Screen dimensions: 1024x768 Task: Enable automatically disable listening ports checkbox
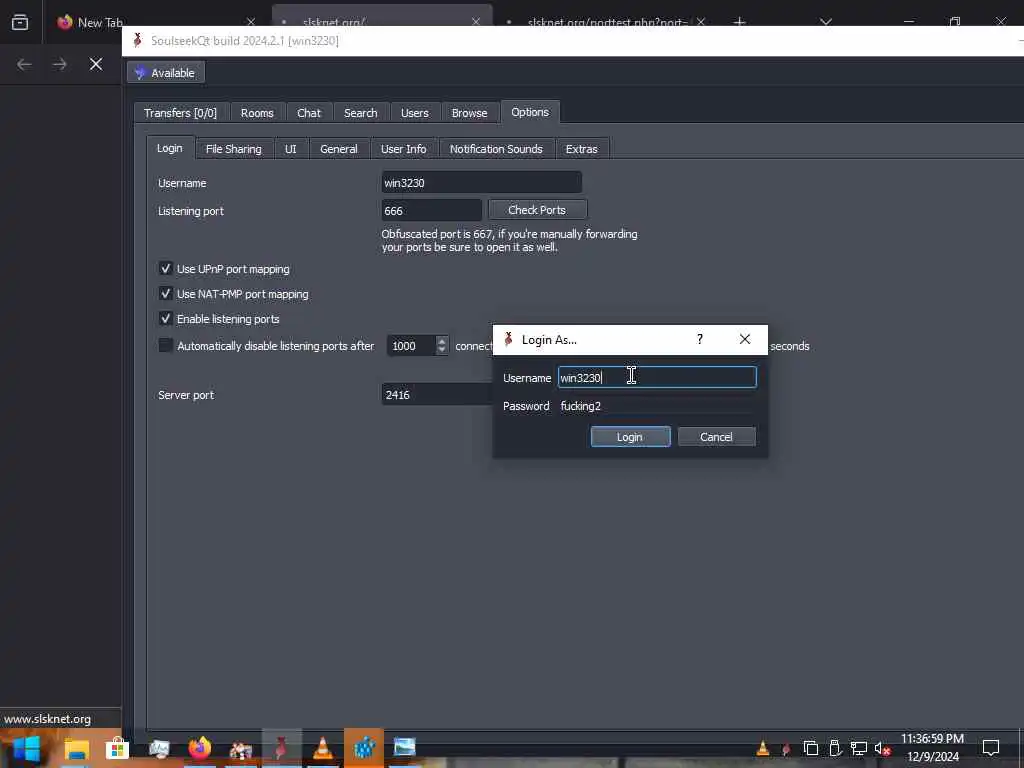click(x=165, y=345)
